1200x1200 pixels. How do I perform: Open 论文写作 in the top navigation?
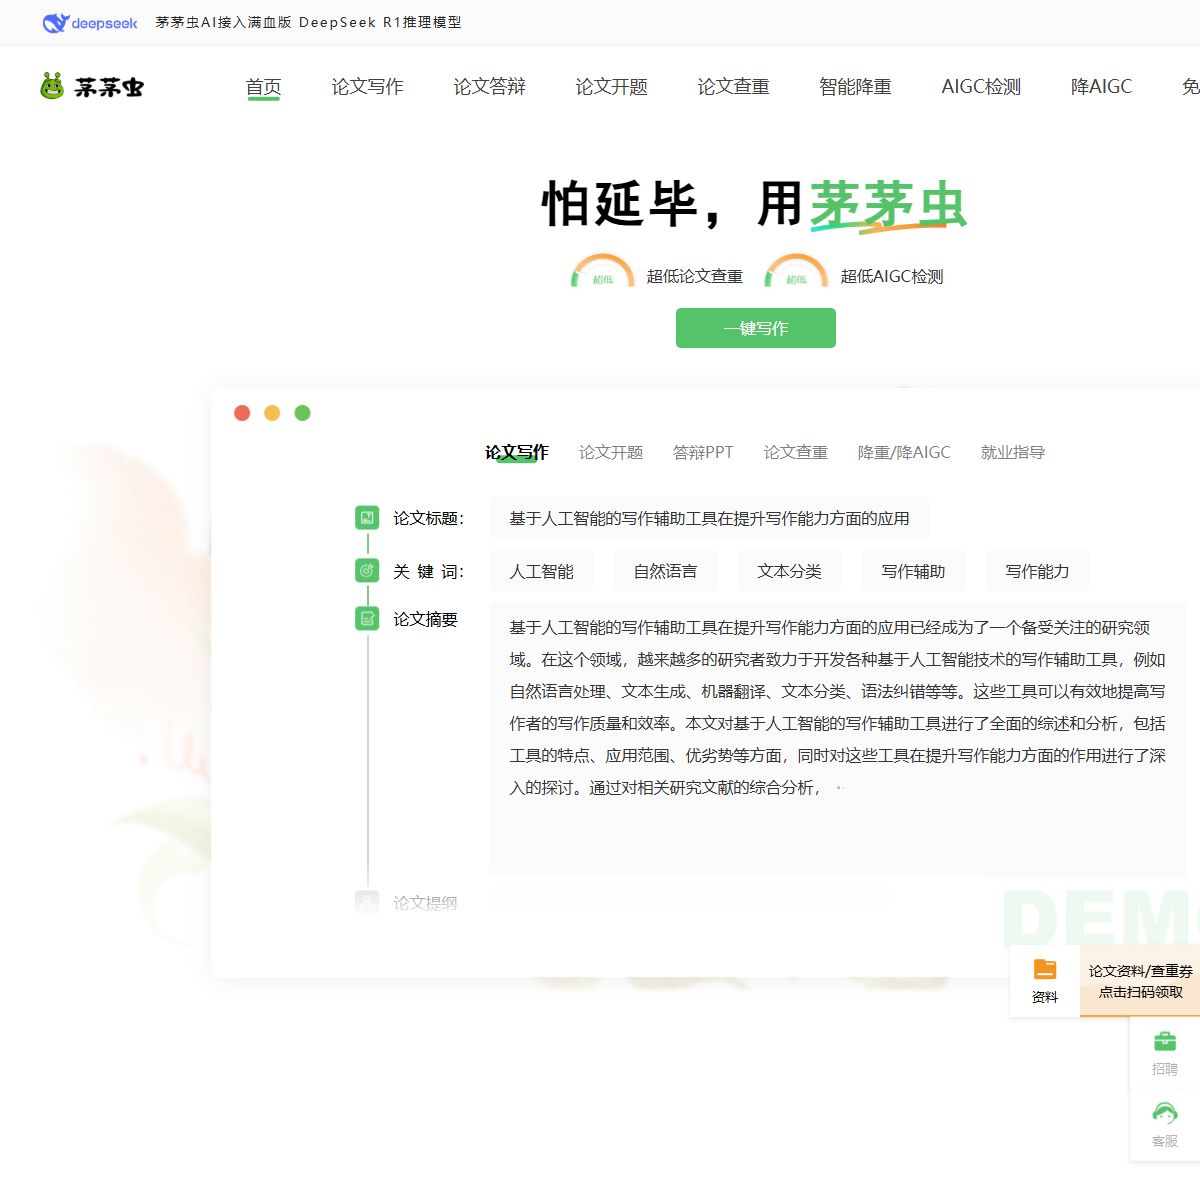(368, 87)
